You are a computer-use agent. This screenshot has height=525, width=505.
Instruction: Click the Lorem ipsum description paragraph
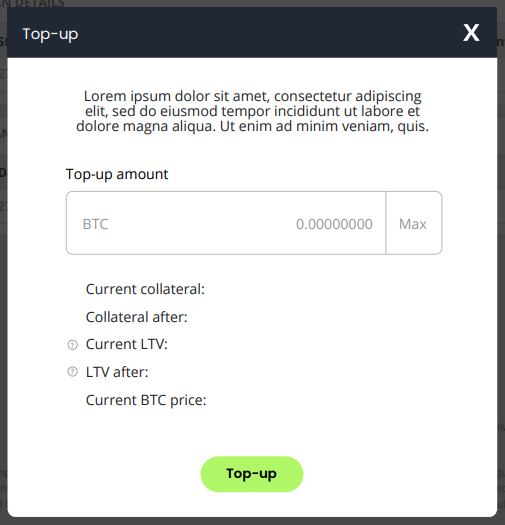click(x=252, y=111)
